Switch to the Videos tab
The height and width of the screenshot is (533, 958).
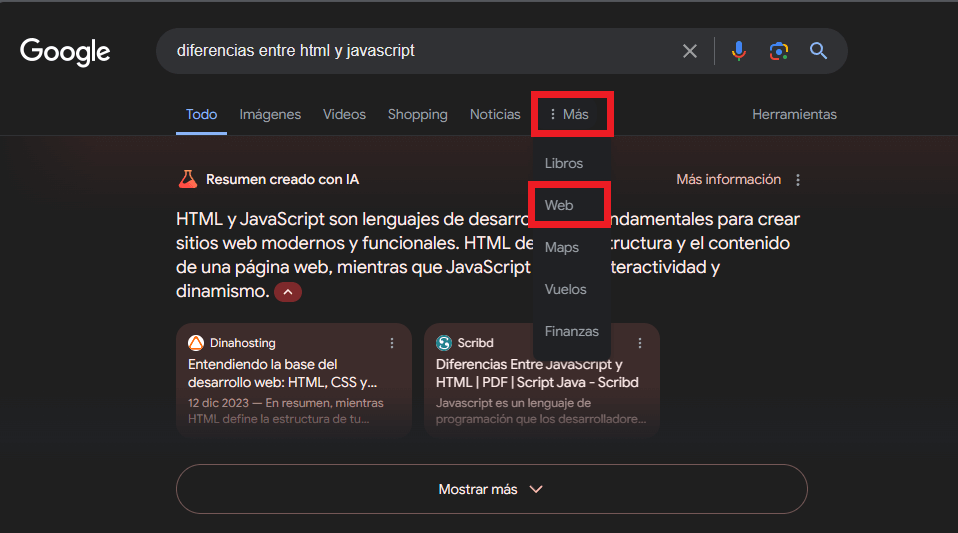344,114
